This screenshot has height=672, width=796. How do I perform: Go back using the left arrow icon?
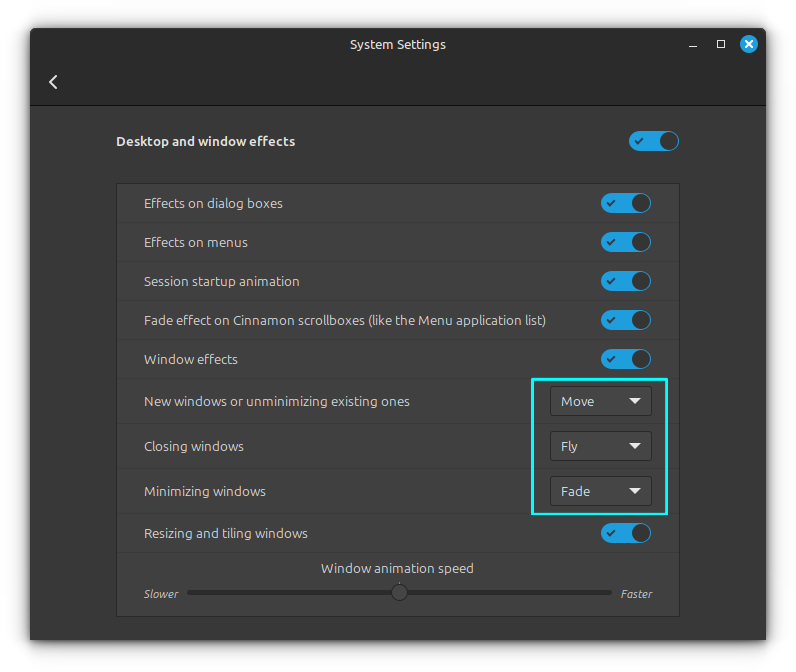[53, 82]
